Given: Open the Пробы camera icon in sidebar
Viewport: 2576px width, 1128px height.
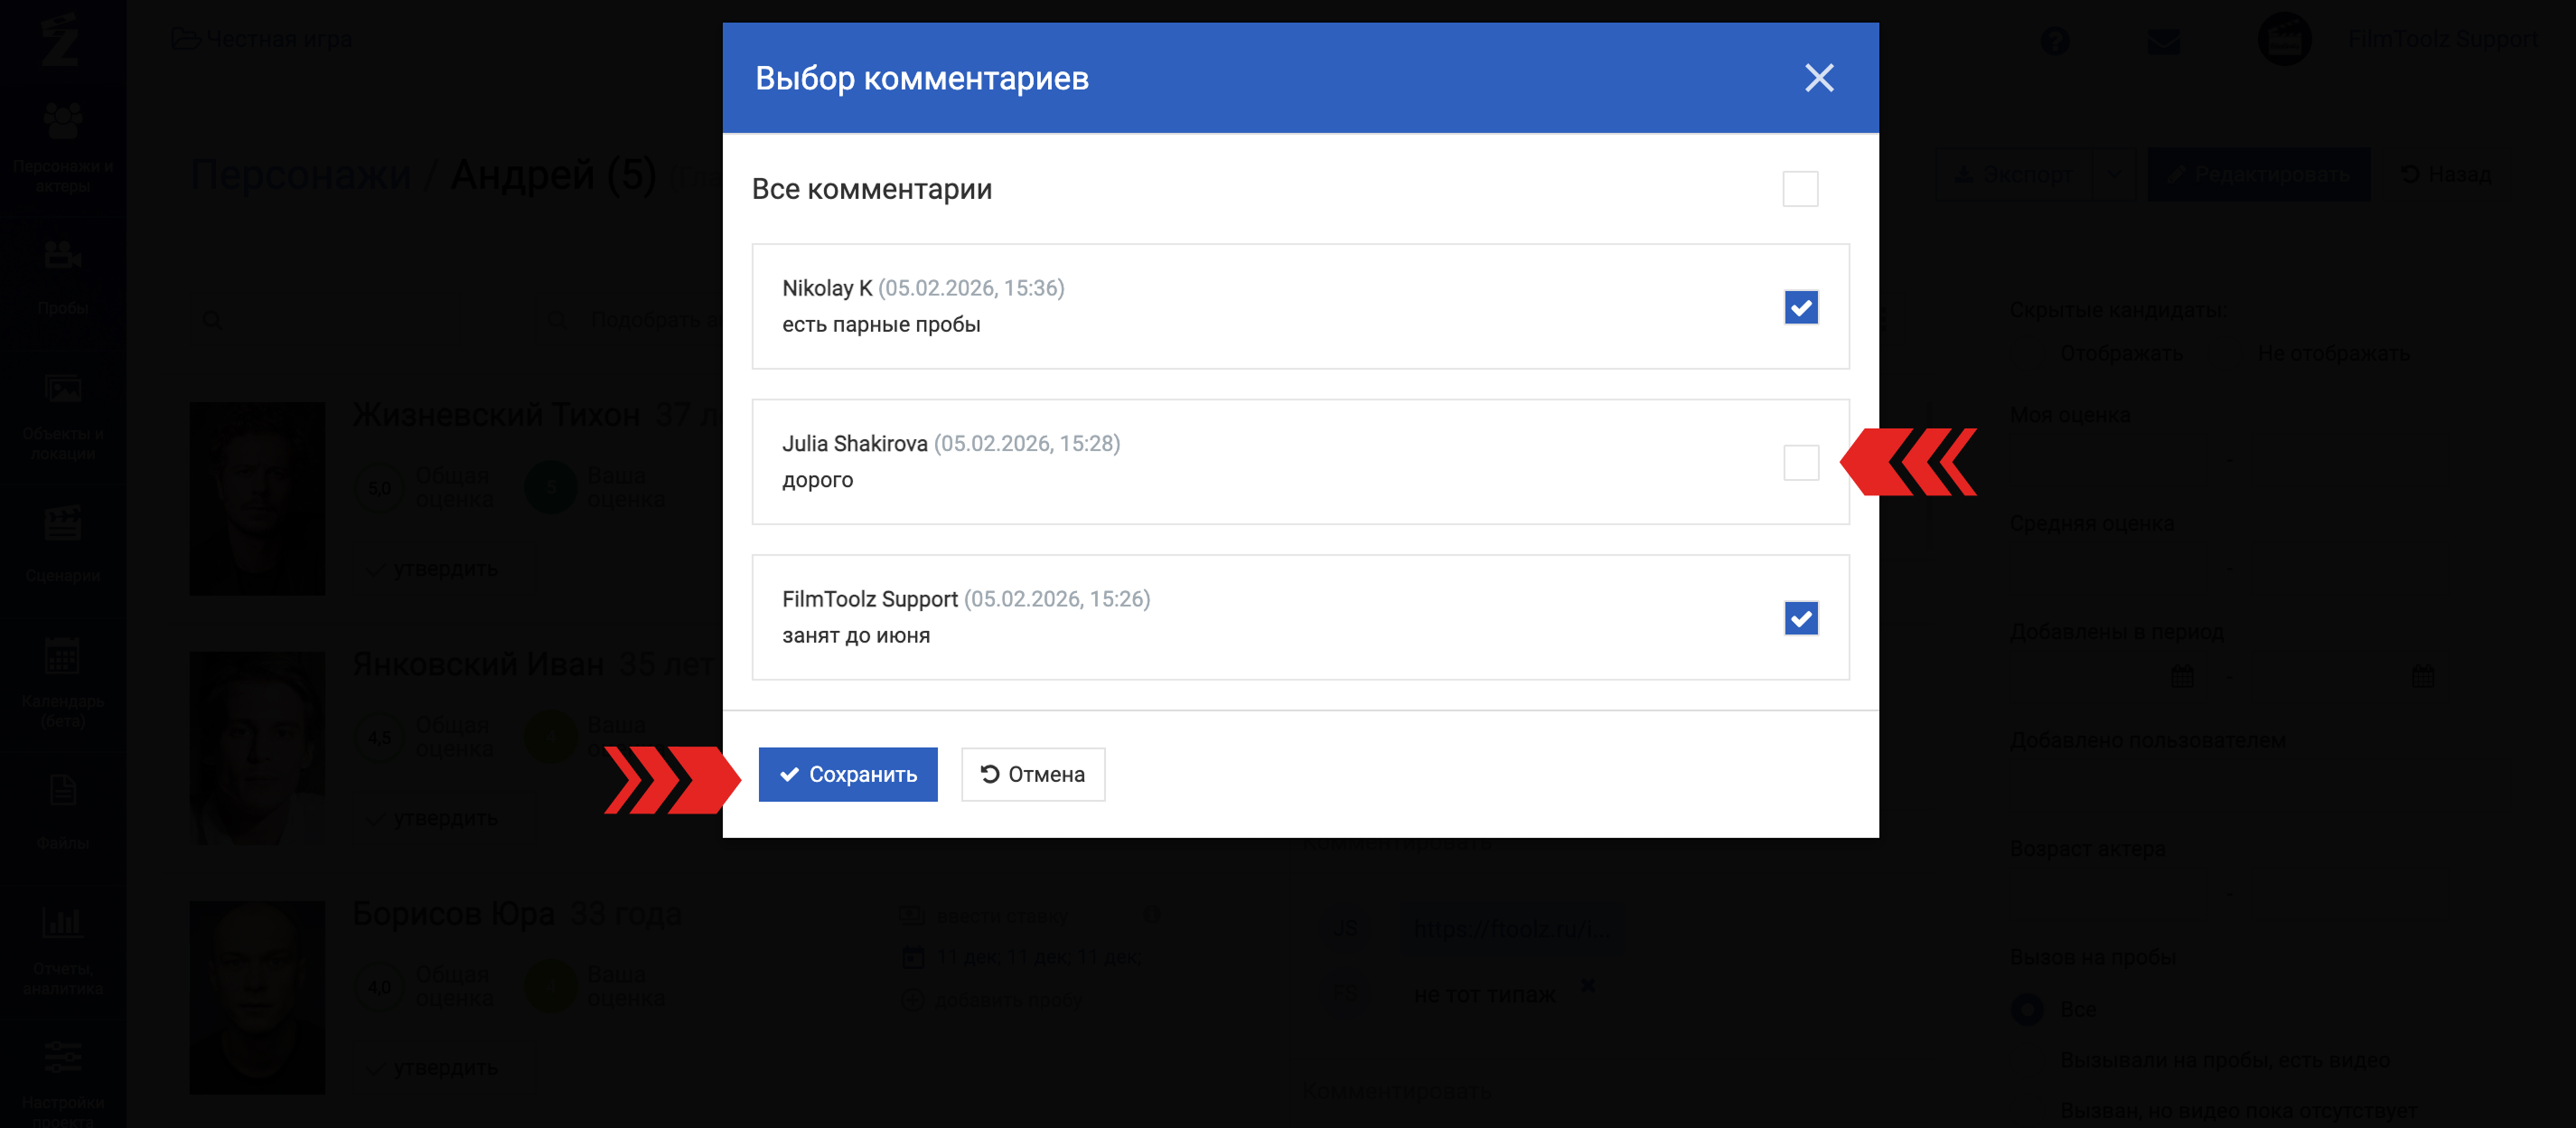Looking at the screenshot, I should (62, 257).
